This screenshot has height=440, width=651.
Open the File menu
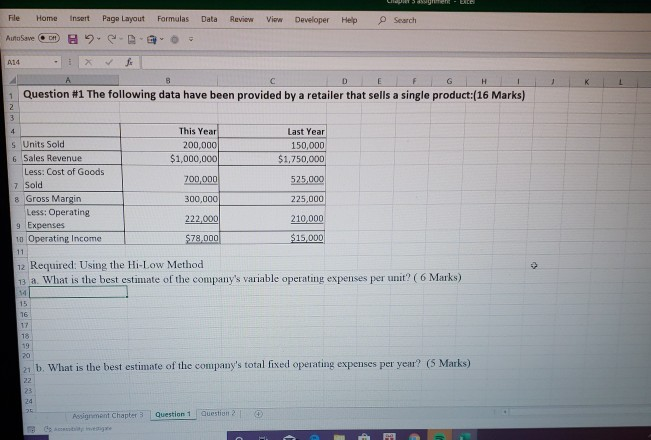pyautogui.click(x=14, y=18)
